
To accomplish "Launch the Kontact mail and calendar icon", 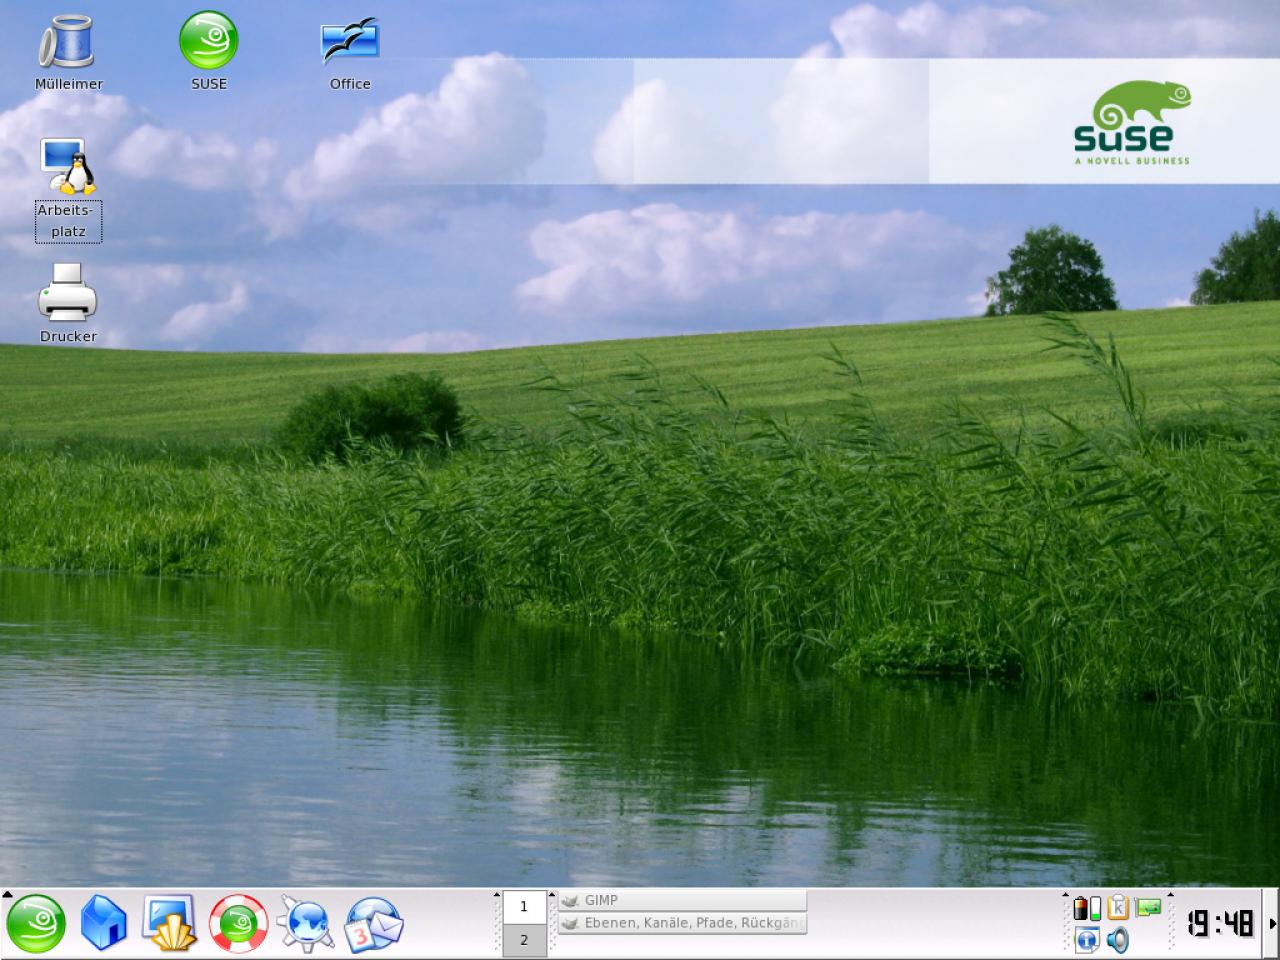I will point(374,923).
